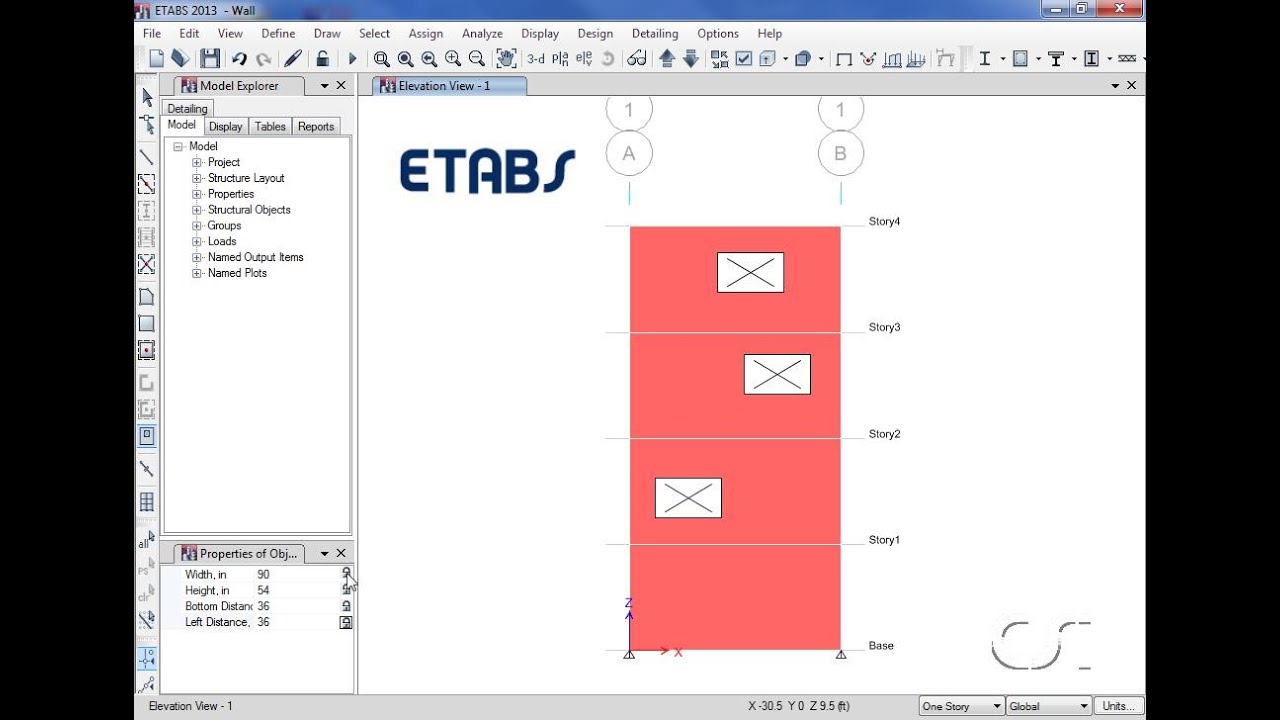1280x720 pixels.
Task: Open dropdown next to I-beam section icon
Action: tap(1003, 59)
